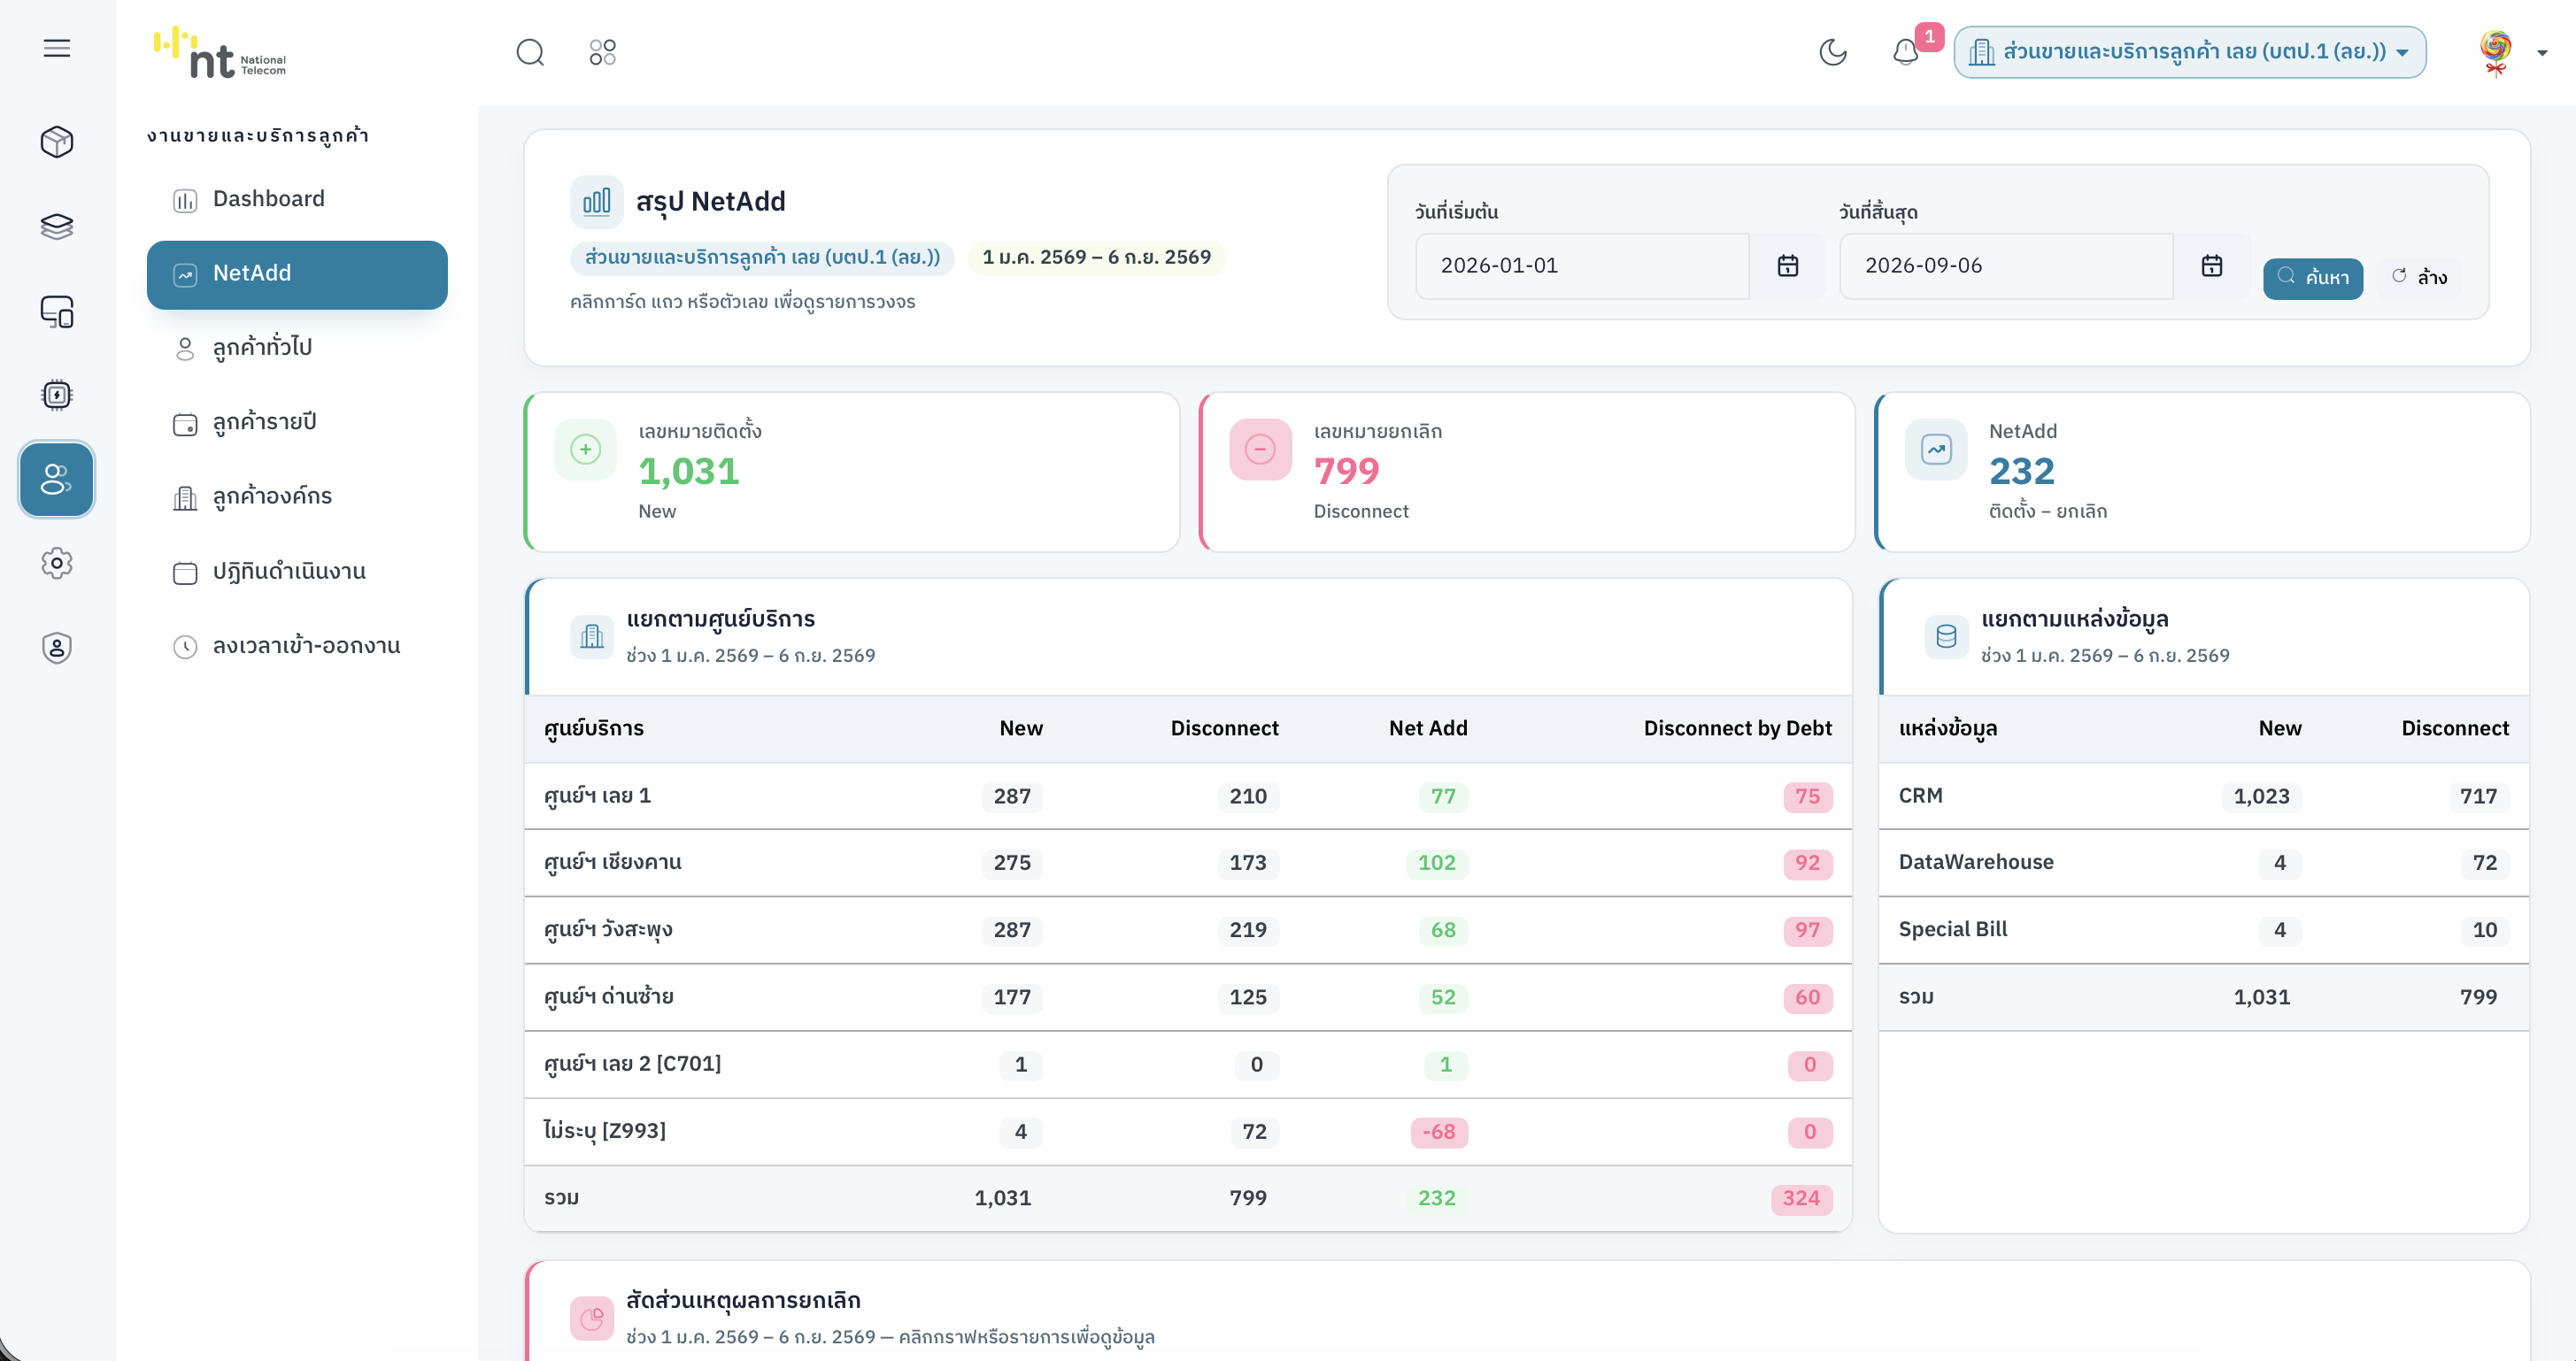Click the department tag chip under title
2576x1361 pixels.
click(762, 258)
